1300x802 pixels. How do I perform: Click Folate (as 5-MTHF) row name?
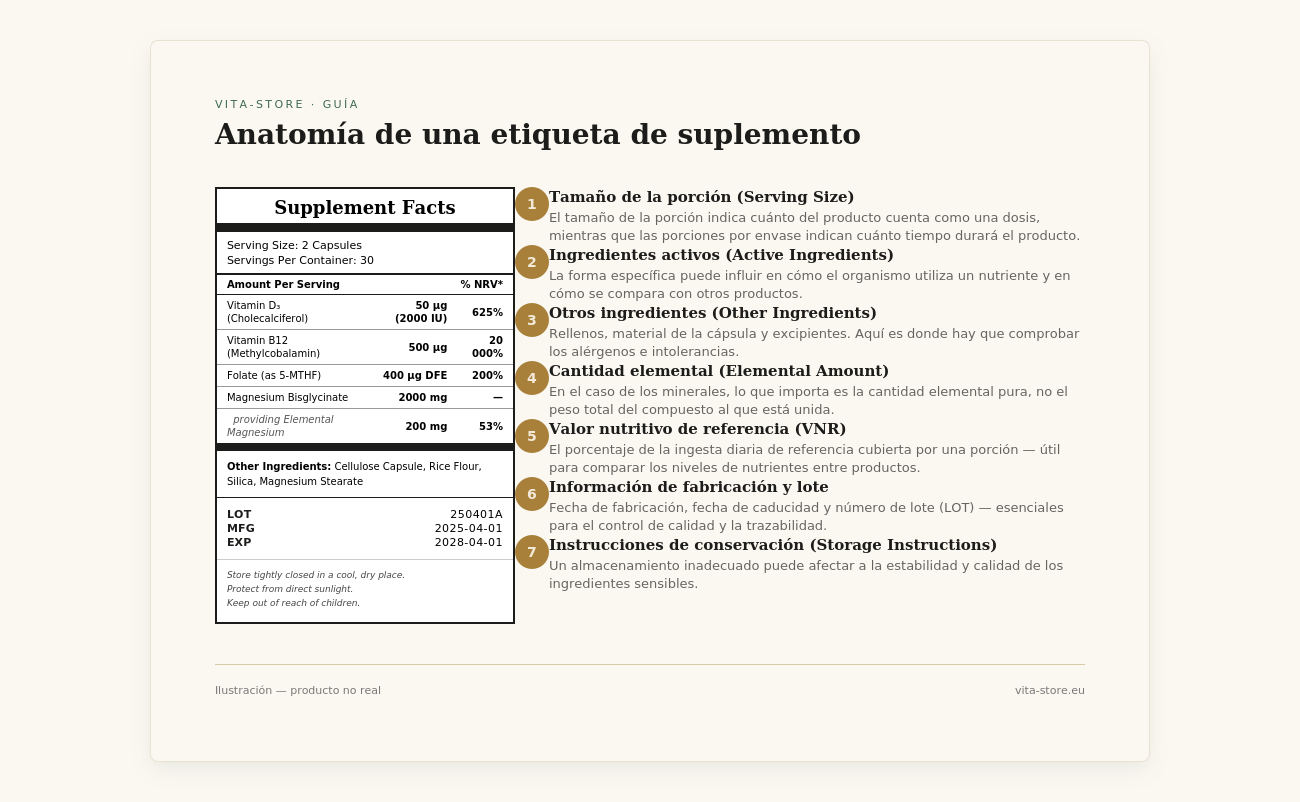click(274, 376)
